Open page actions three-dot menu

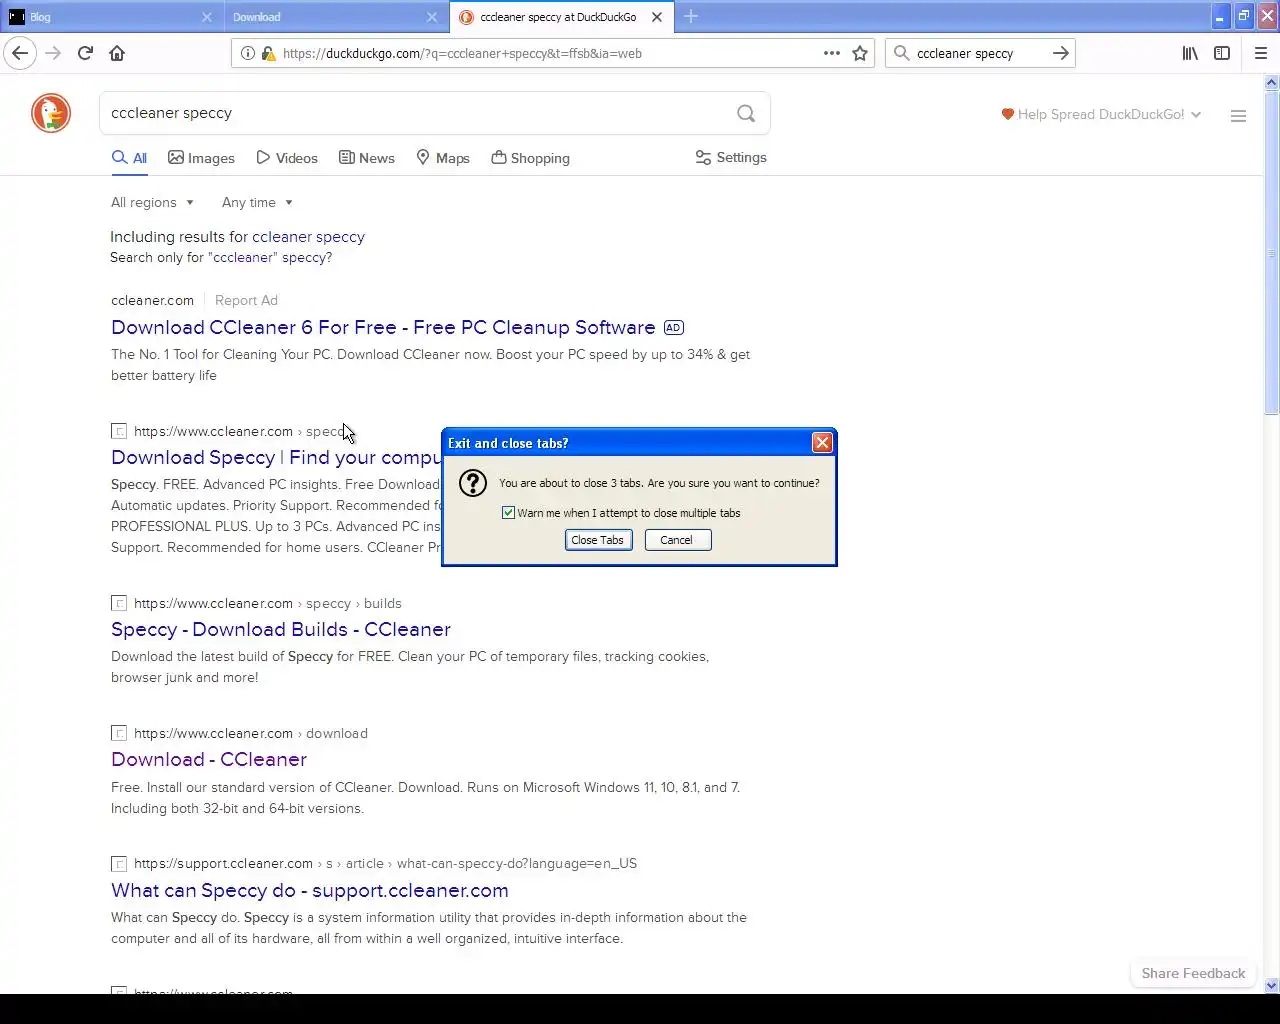click(832, 53)
